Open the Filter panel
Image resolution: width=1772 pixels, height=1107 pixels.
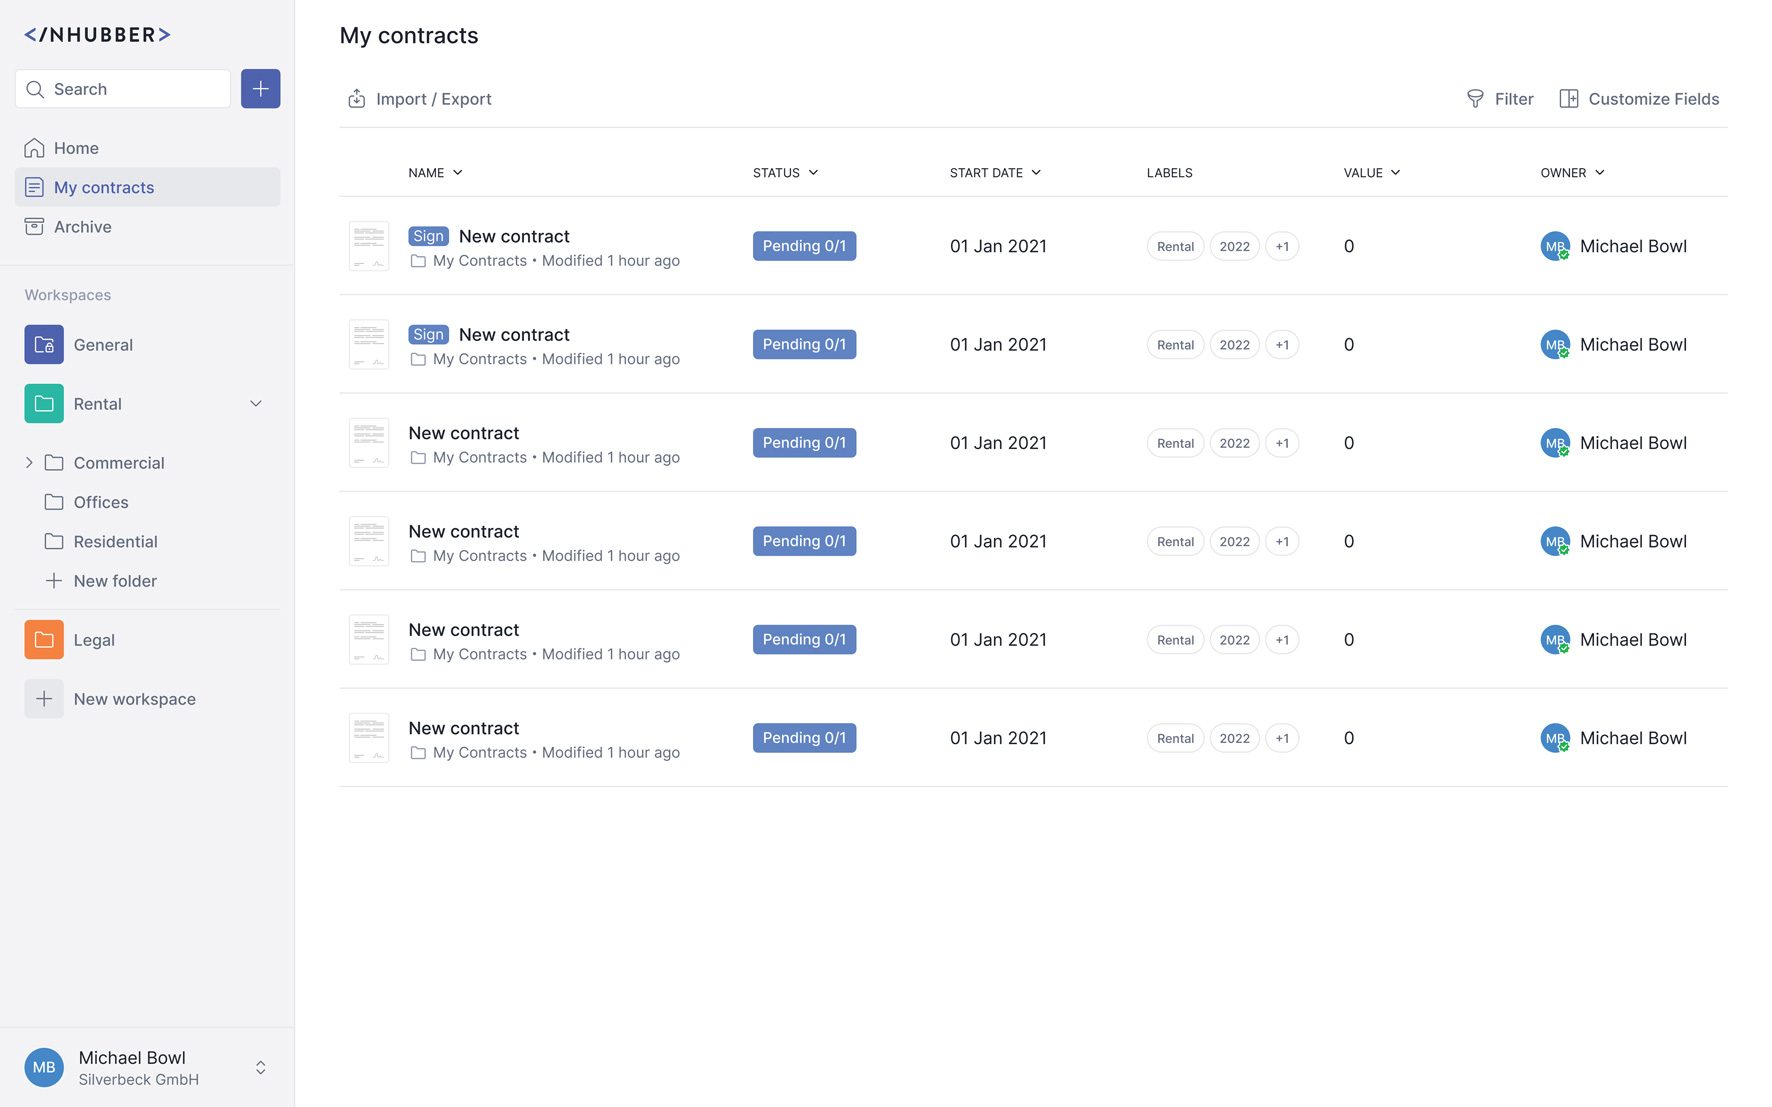[x=1499, y=99]
